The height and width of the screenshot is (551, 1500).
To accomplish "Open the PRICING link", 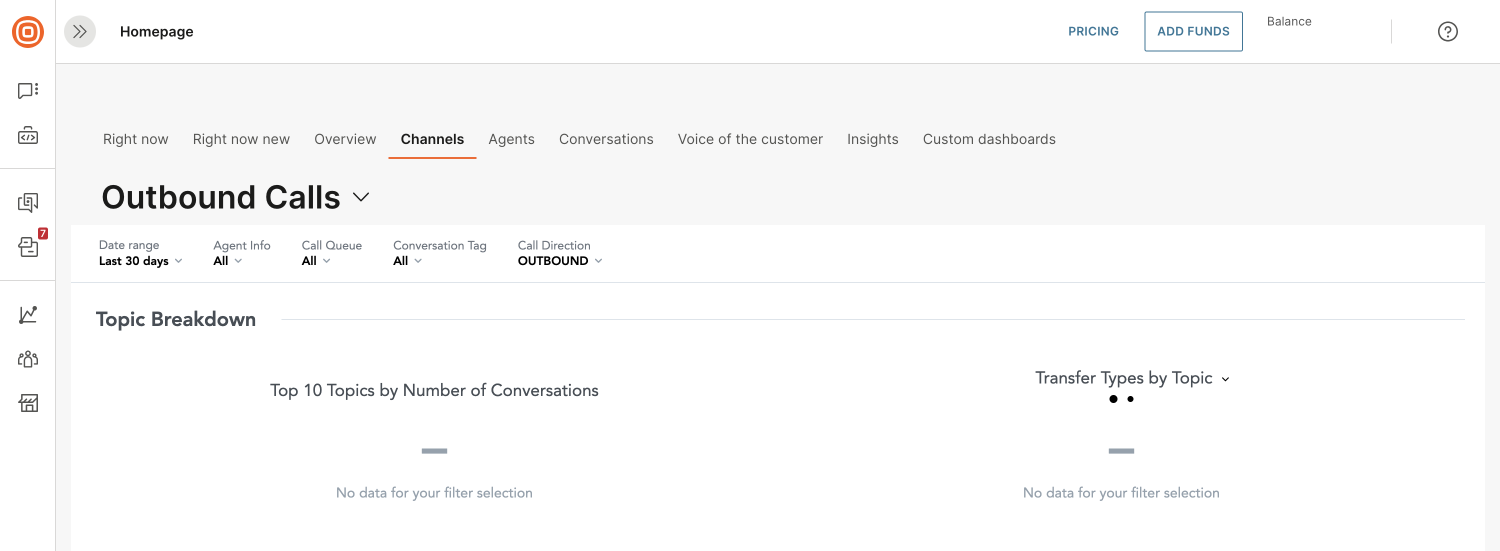I will 1093,31.
